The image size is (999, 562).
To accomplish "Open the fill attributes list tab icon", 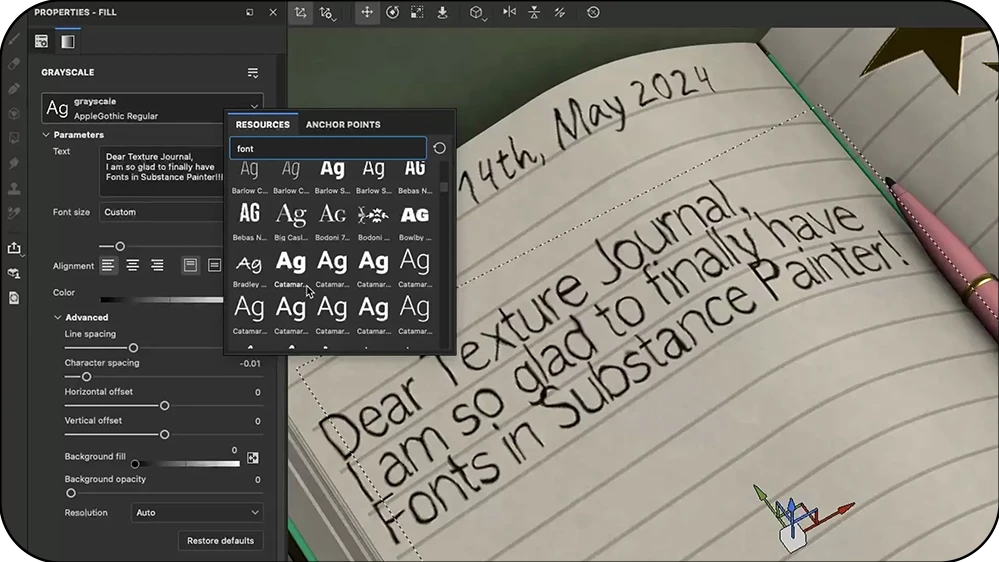I will (41, 41).
